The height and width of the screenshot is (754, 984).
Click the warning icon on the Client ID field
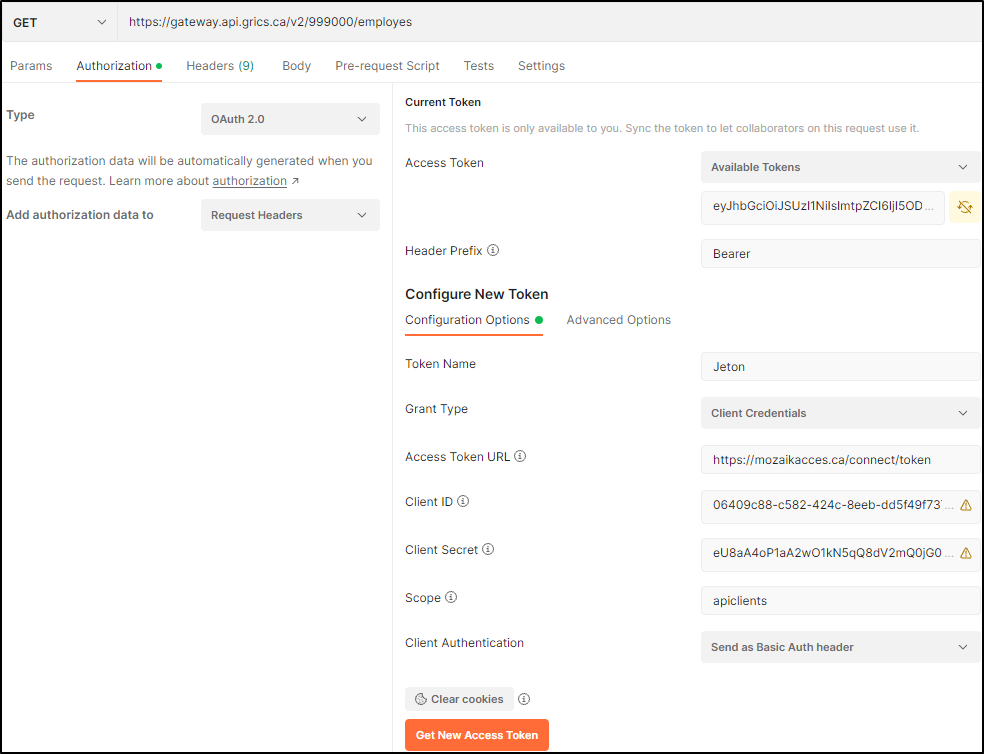(964, 506)
